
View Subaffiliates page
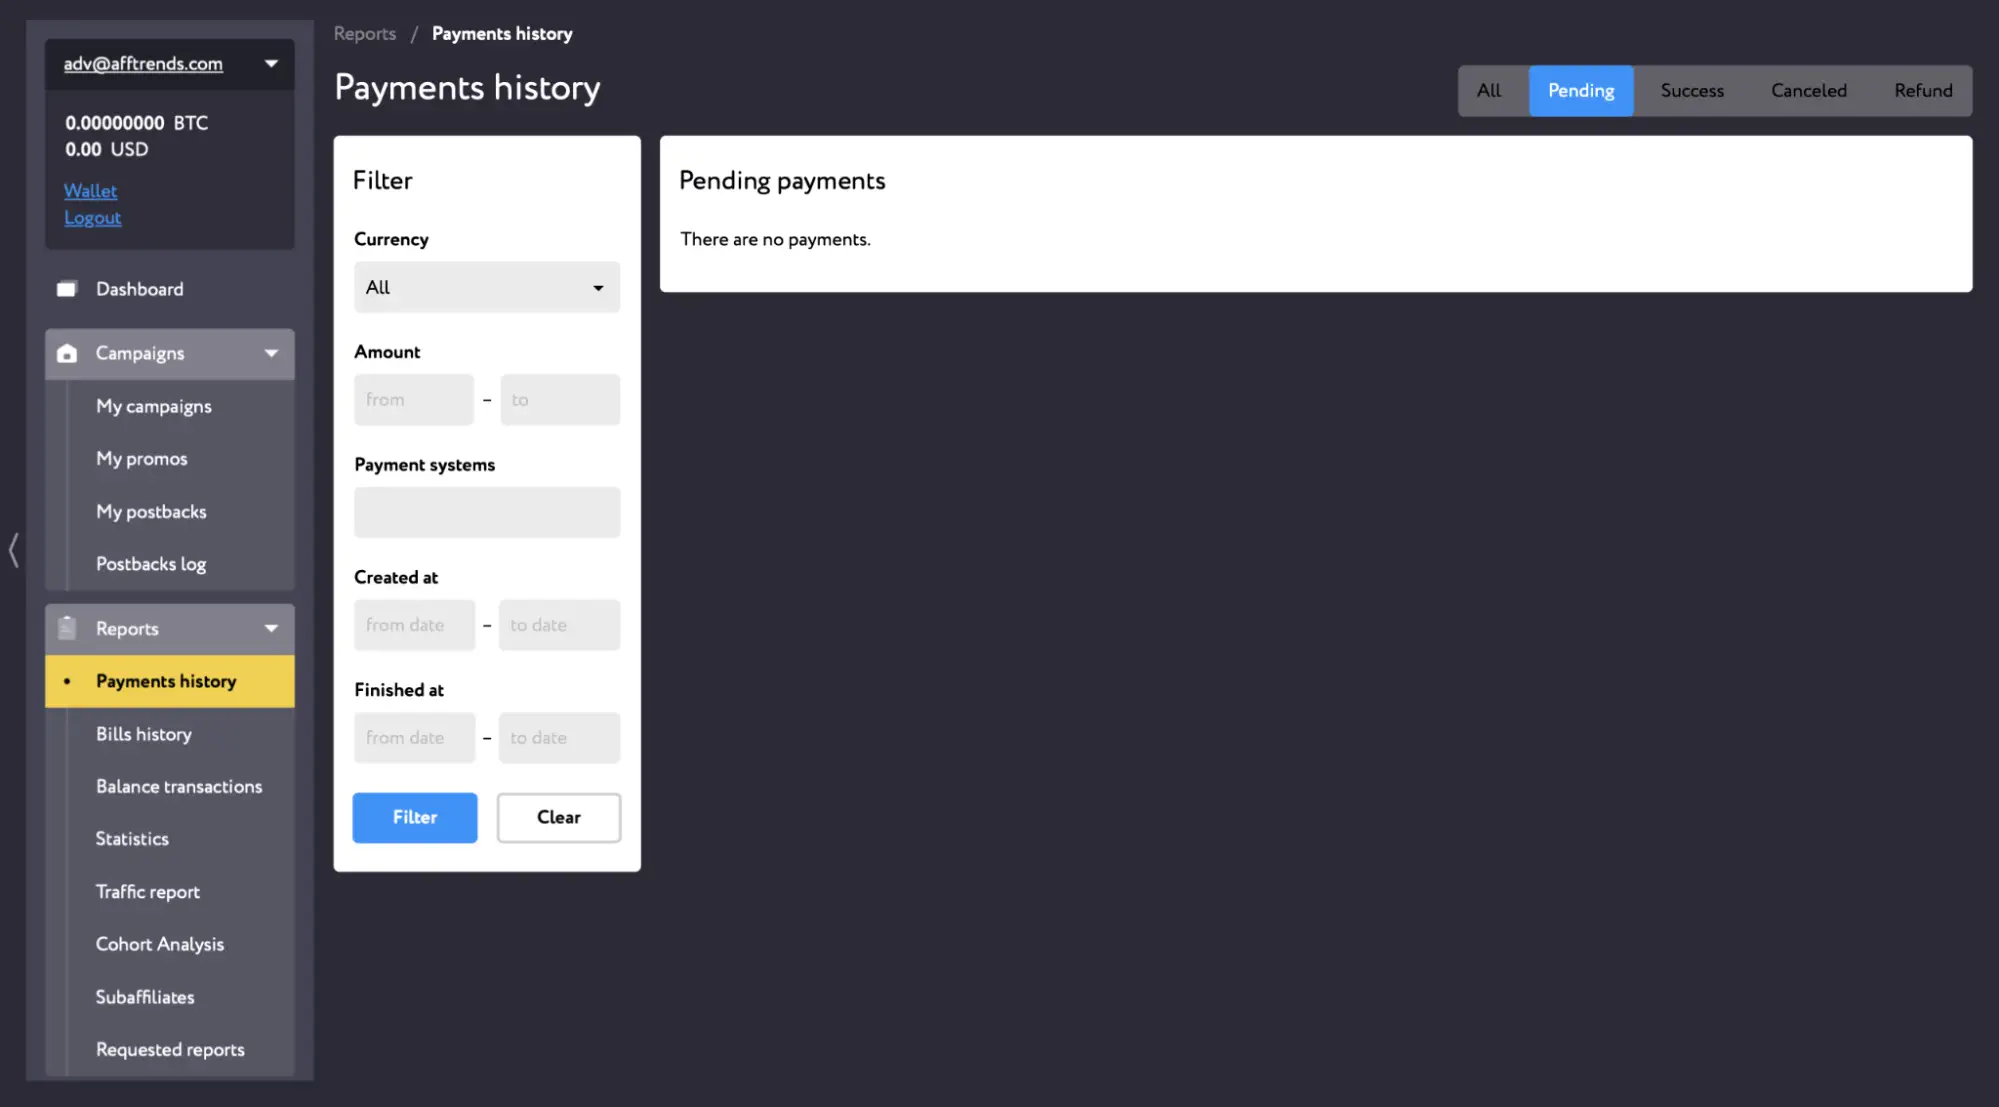click(145, 997)
